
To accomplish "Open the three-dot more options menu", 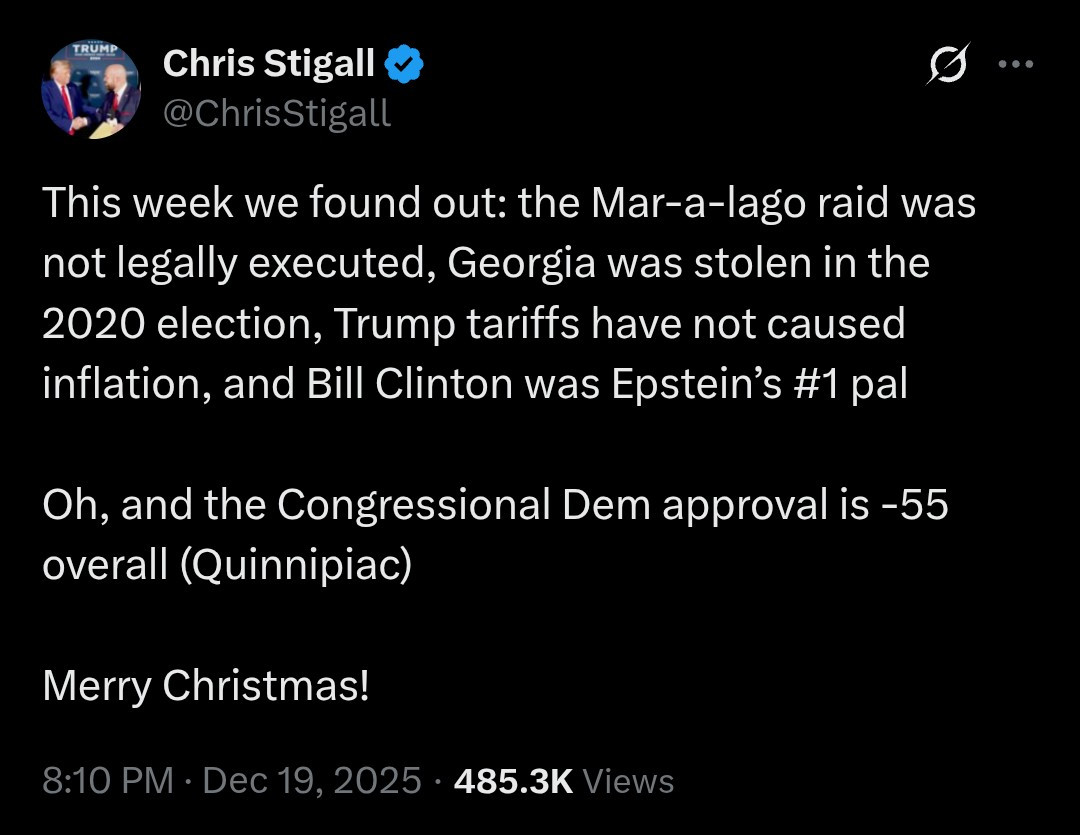I will click(1015, 64).
